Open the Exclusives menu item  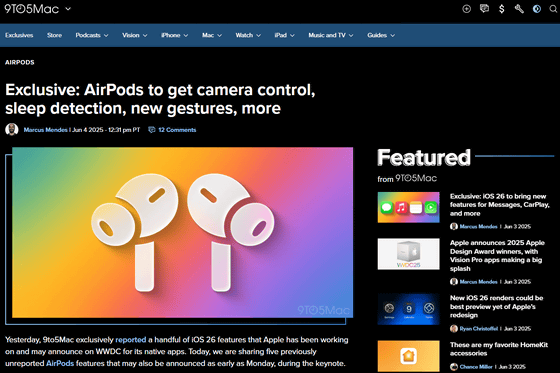point(19,35)
